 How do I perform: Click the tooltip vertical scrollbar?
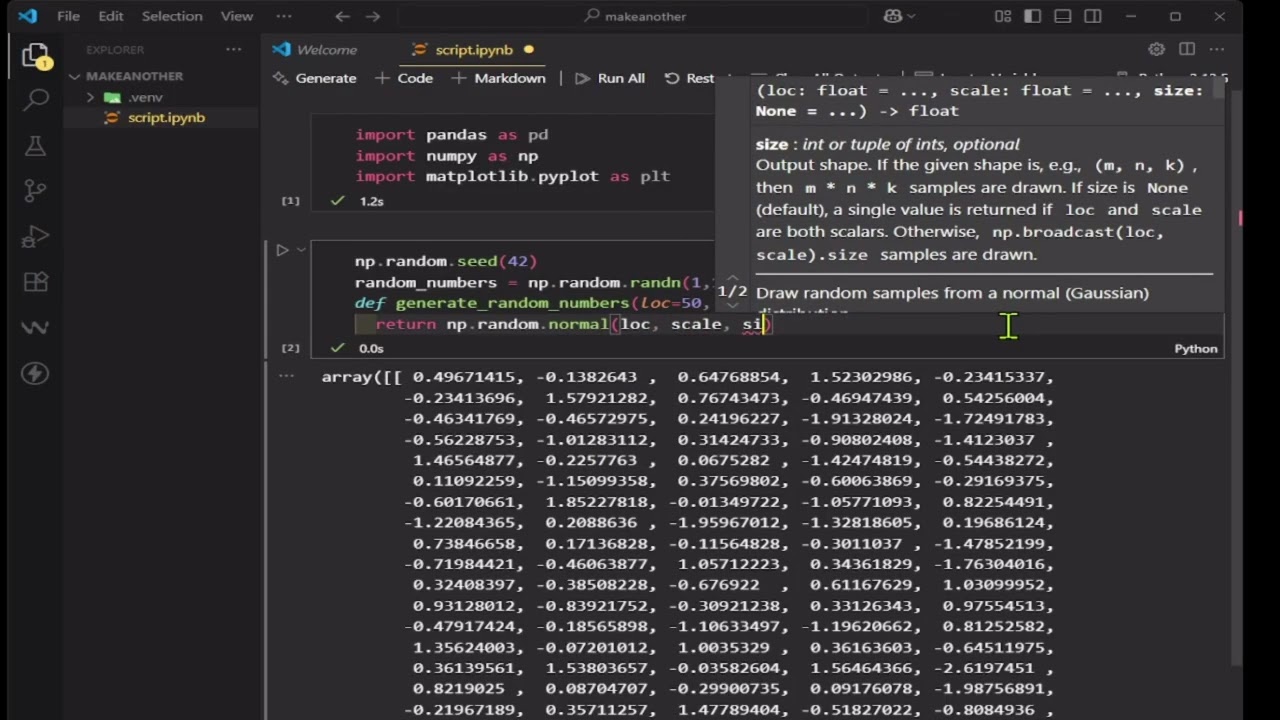[x=1218, y=89]
